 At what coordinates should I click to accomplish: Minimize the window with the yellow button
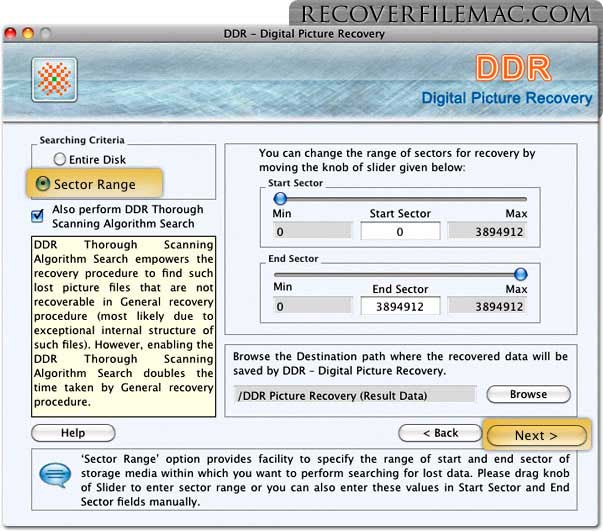[28, 33]
